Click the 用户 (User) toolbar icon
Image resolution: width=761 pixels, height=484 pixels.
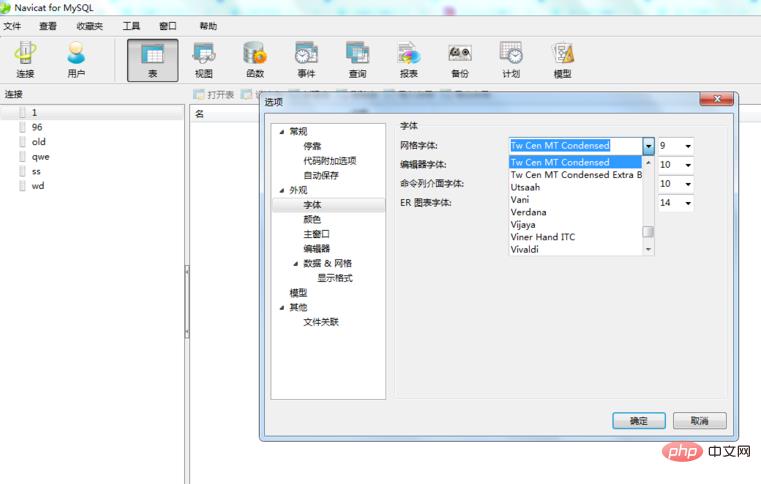point(76,60)
